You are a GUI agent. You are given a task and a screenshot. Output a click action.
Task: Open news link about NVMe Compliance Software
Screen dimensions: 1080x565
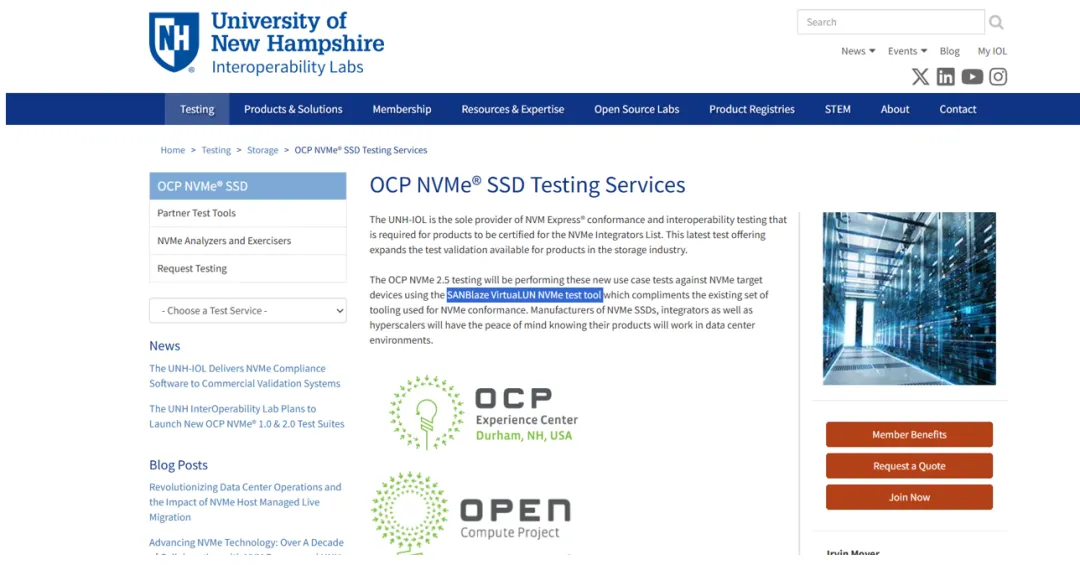tap(245, 376)
